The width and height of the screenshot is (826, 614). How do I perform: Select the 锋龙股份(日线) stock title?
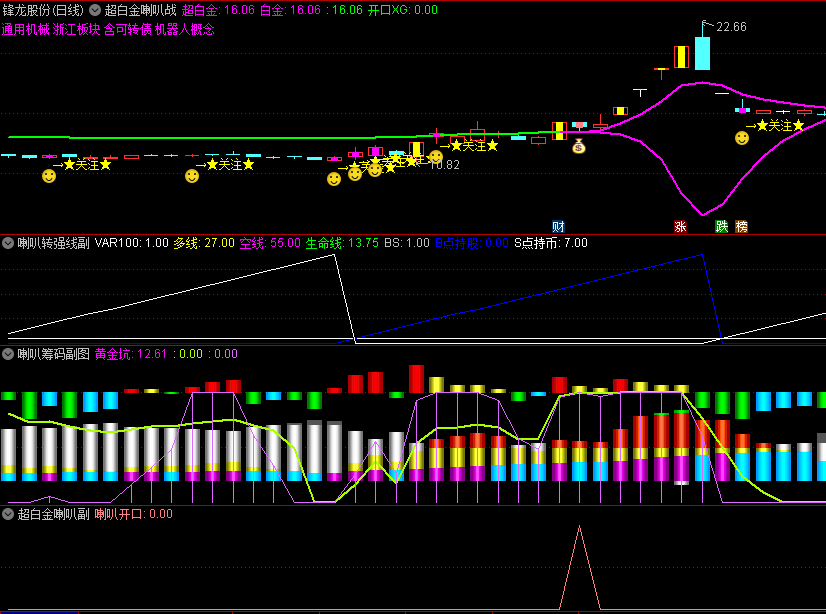coord(43,10)
